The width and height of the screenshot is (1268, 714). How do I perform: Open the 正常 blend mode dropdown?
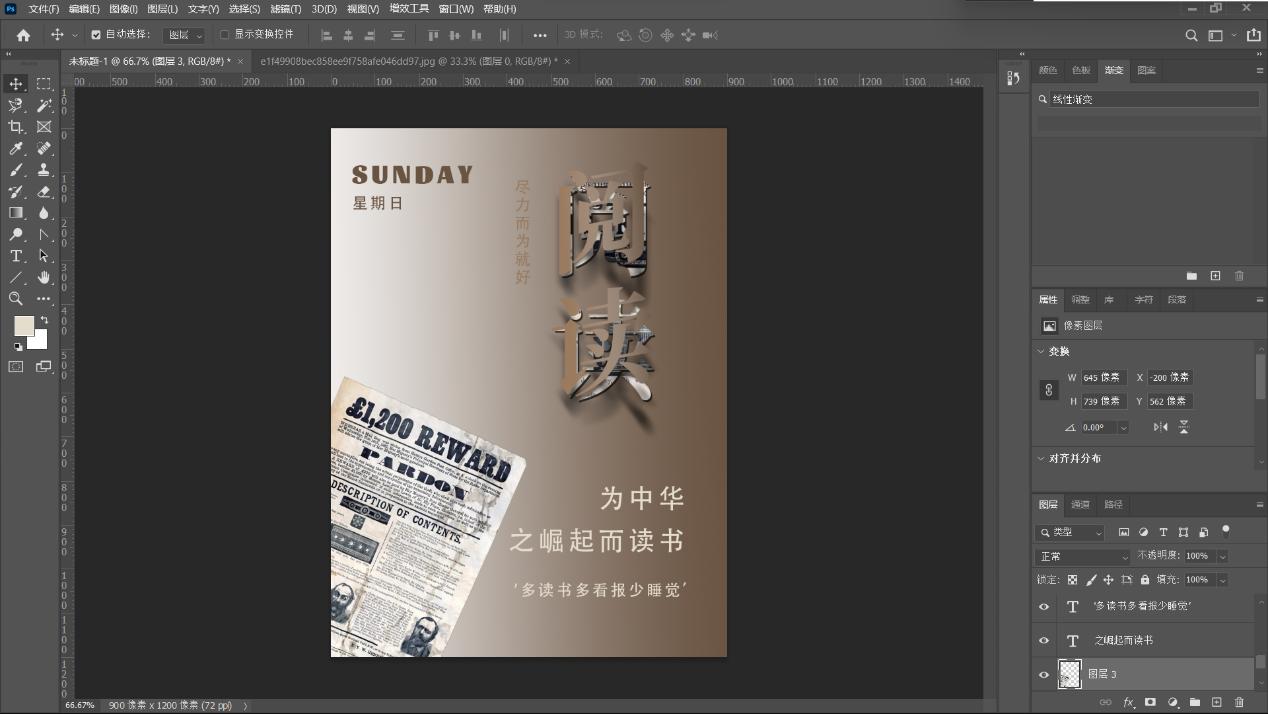coord(1082,556)
